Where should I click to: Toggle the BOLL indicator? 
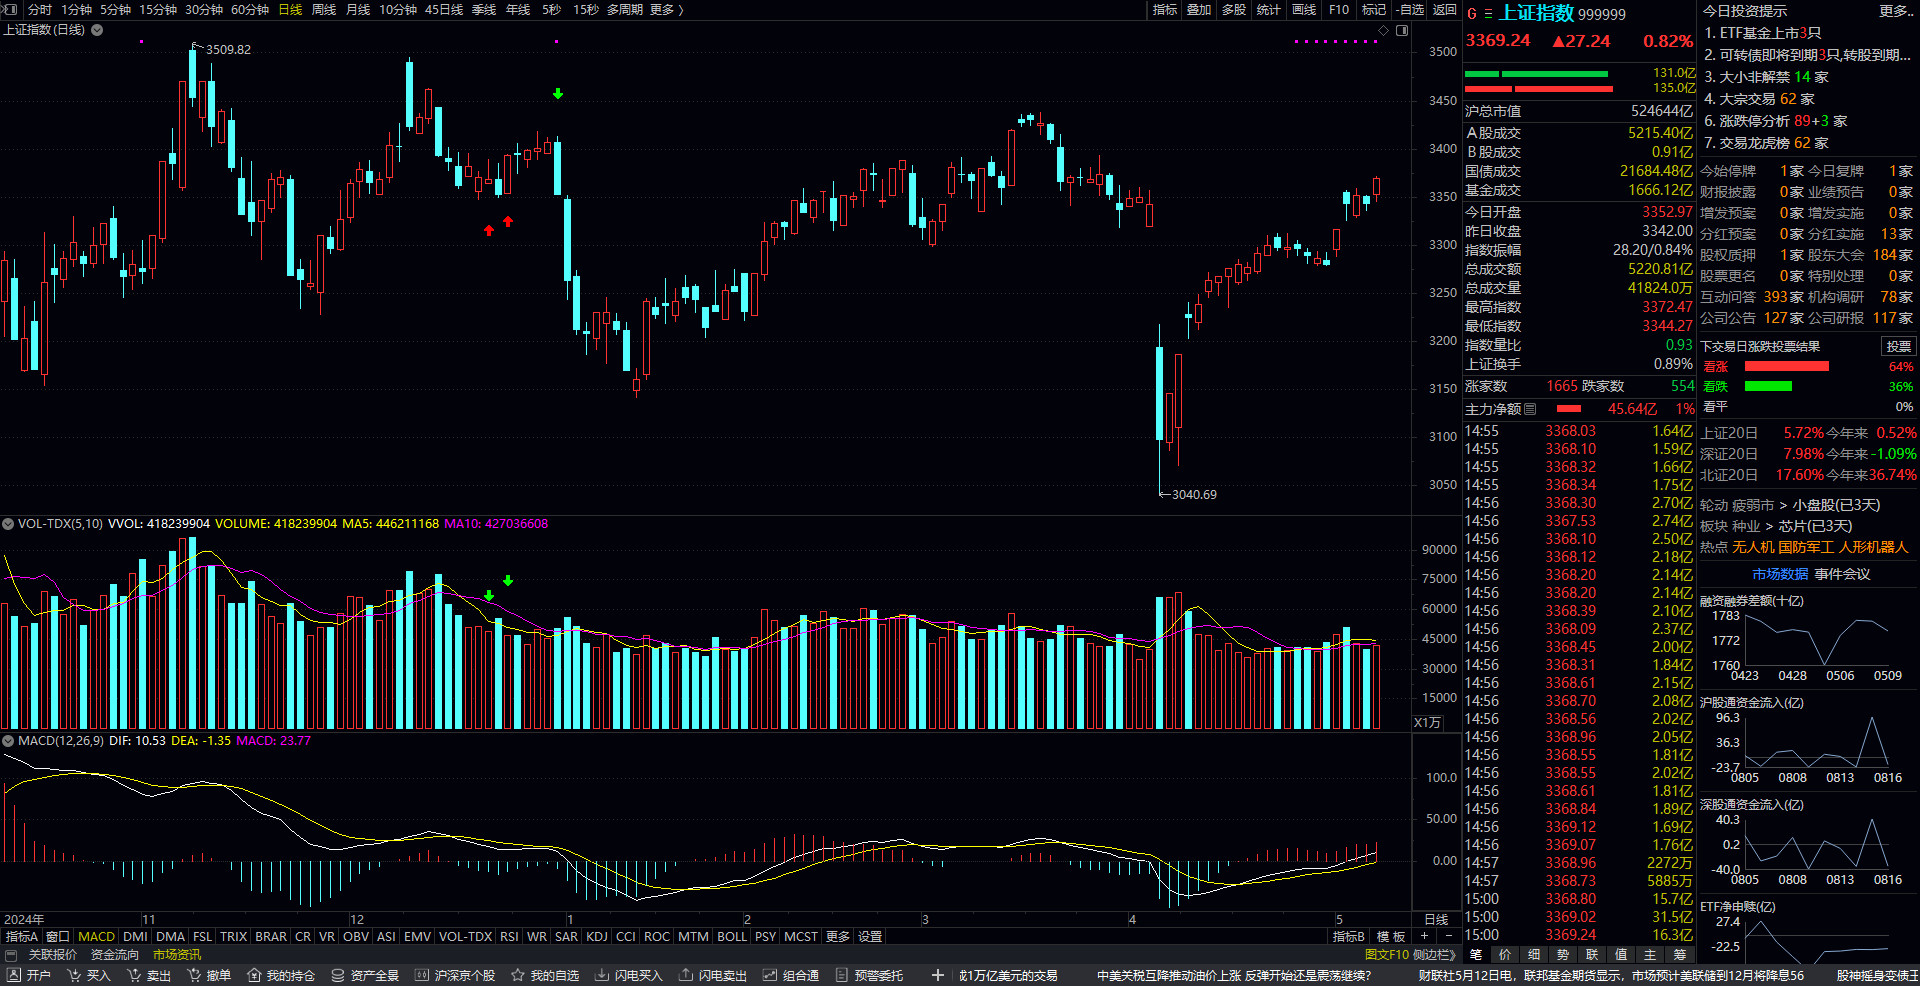[x=732, y=937]
